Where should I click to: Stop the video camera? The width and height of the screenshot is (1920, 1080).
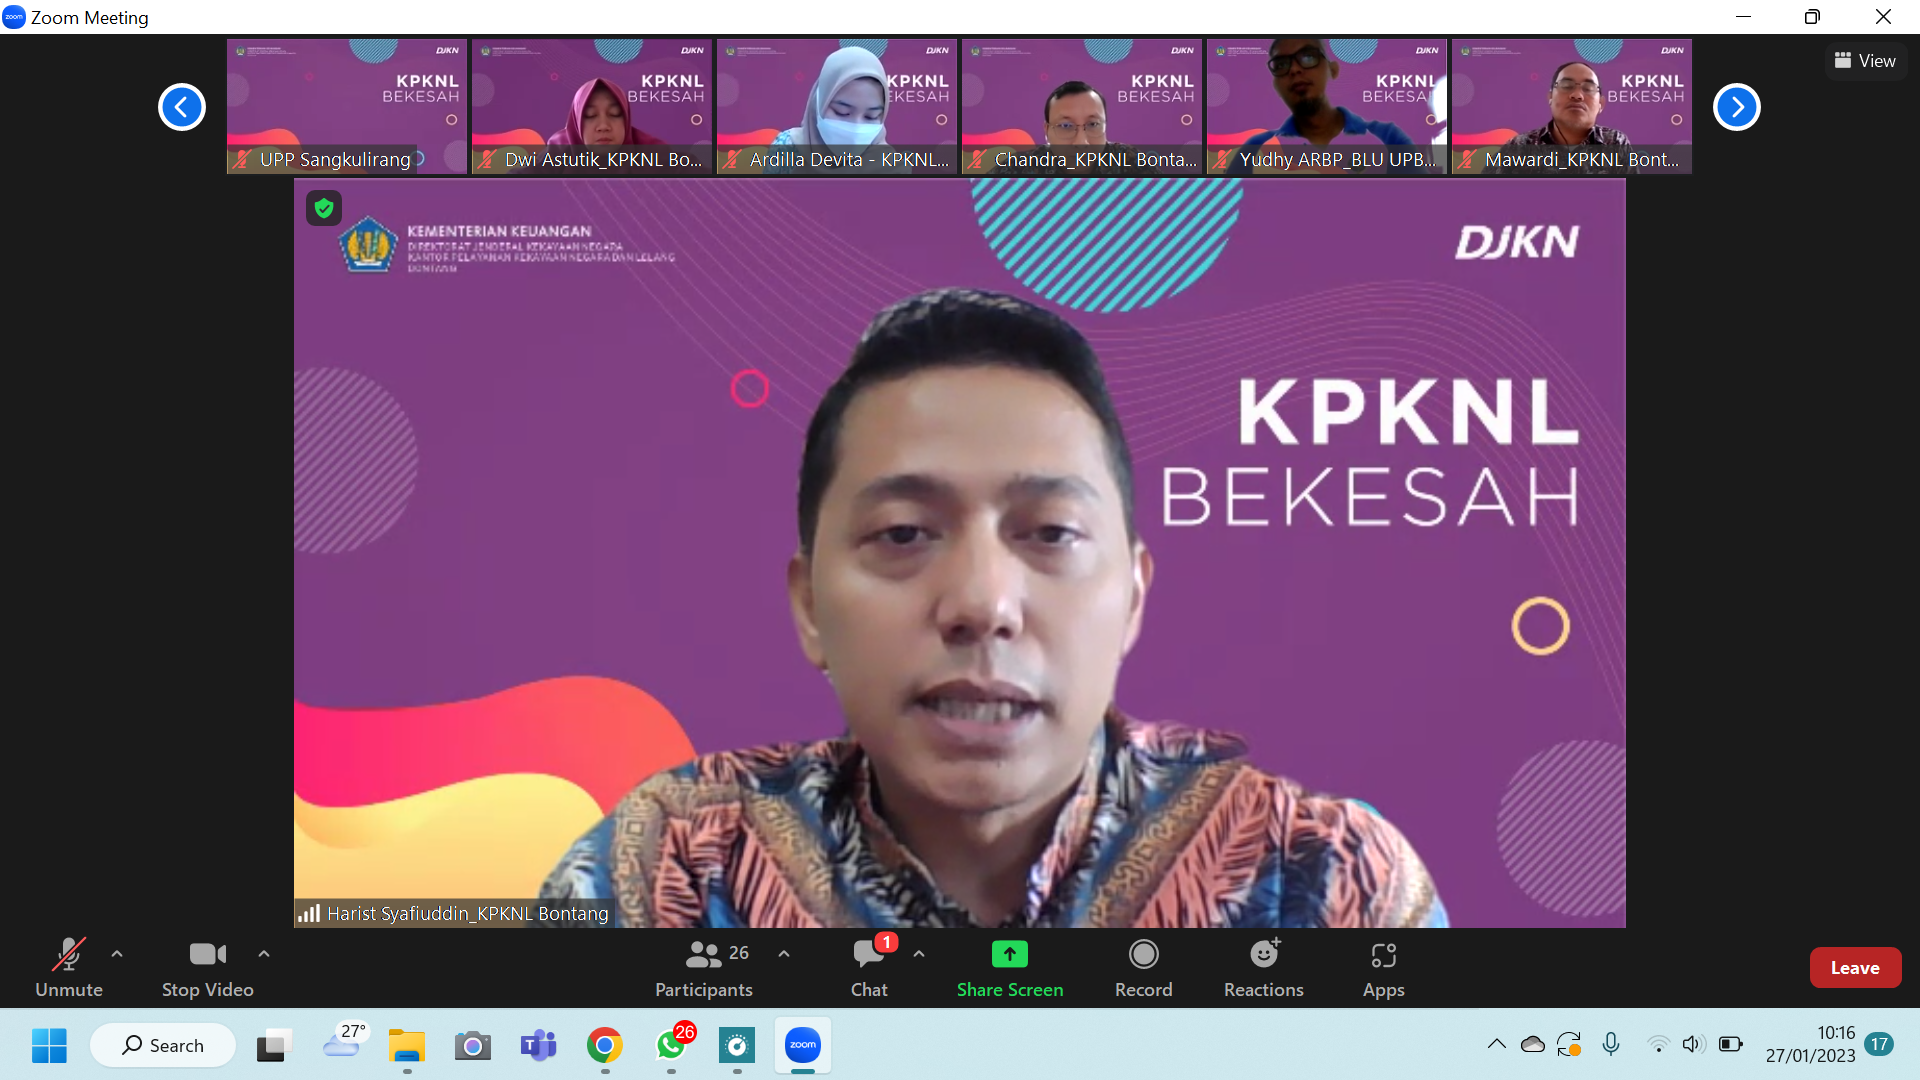tap(208, 967)
